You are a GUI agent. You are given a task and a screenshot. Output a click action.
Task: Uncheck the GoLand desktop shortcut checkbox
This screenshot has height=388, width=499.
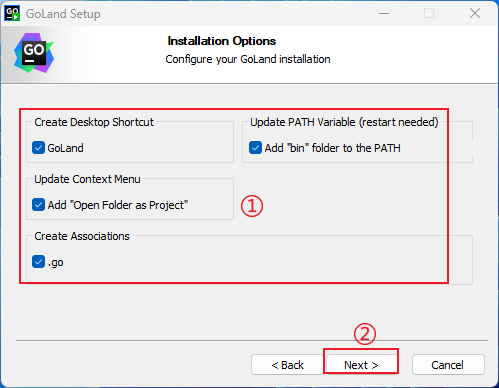click(39, 148)
